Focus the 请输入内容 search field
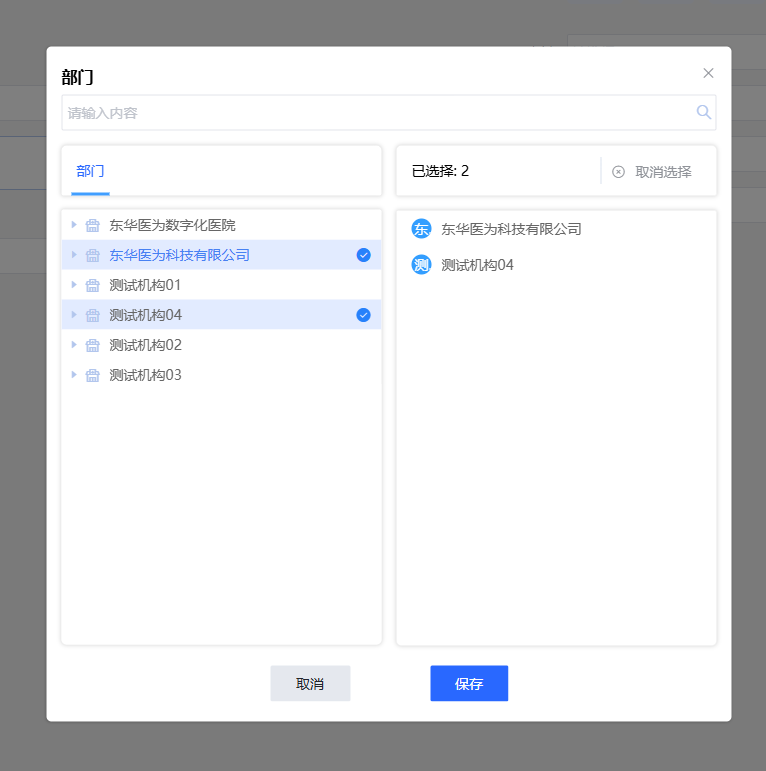 (x=375, y=113)
